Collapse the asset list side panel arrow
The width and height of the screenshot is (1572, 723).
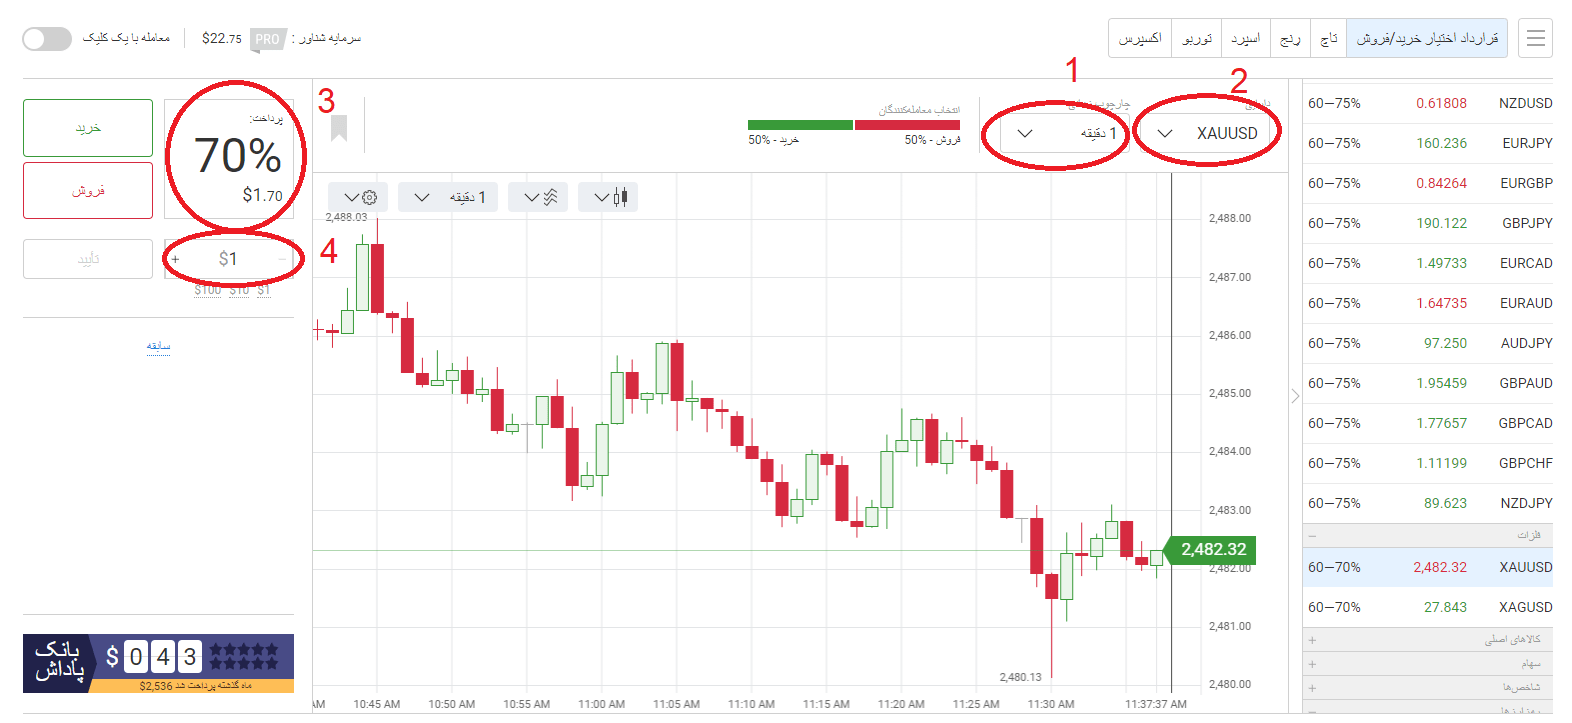coord(1295,396)
